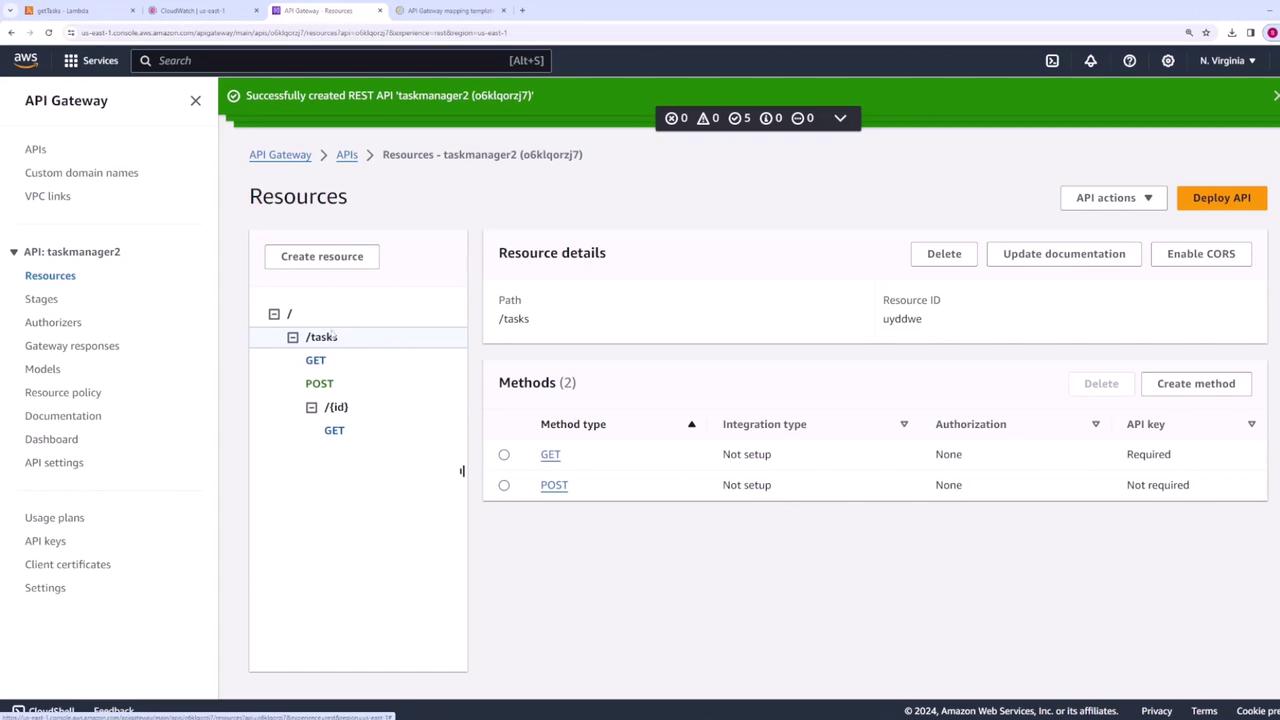The width and height of the screenshot is (1280, 720).
Task: Open the Services grid menu
Action: [91, 60]
